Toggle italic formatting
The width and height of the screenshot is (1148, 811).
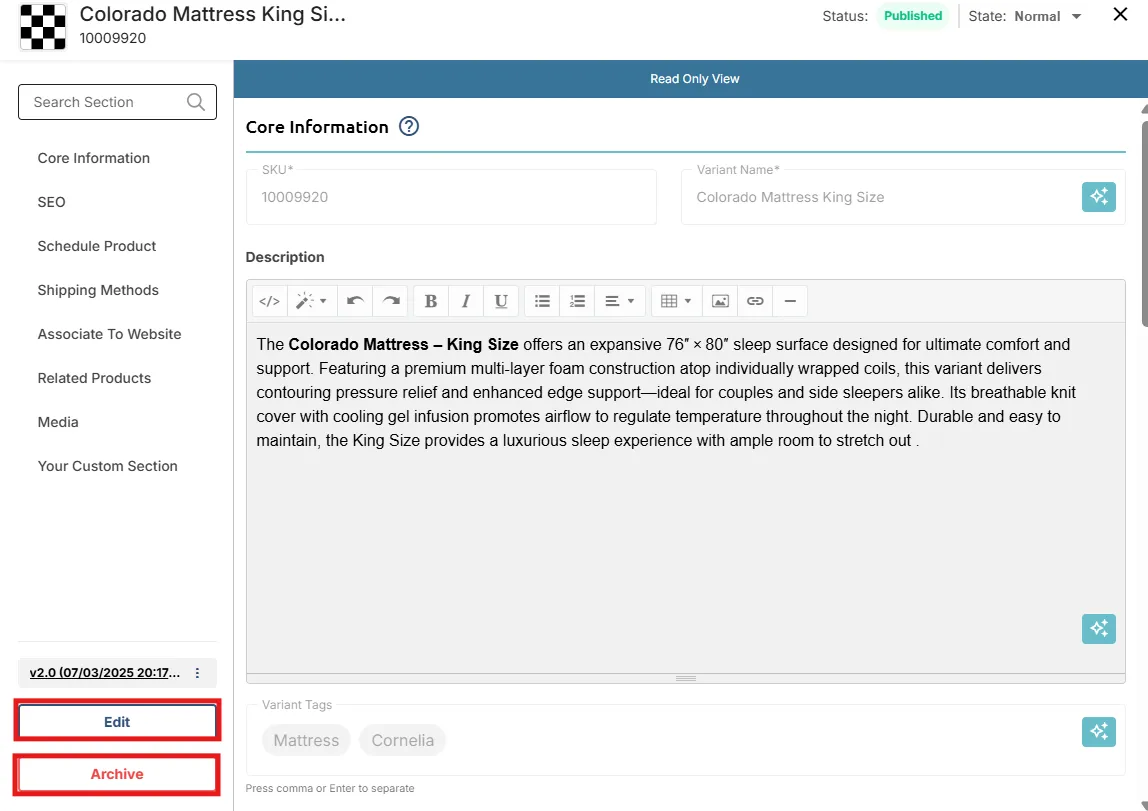coord(466,301)
